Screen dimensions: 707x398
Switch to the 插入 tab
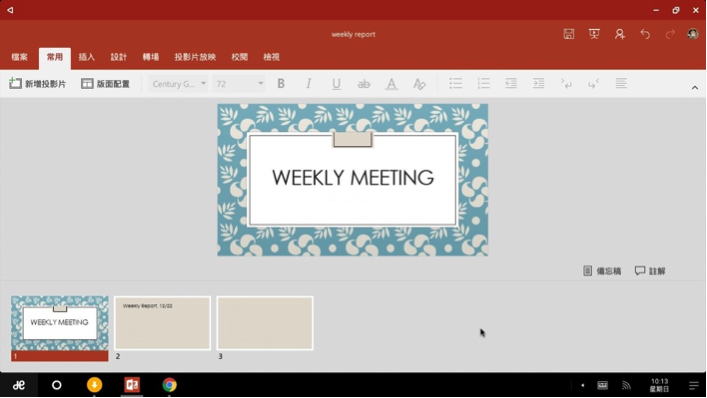87,57
